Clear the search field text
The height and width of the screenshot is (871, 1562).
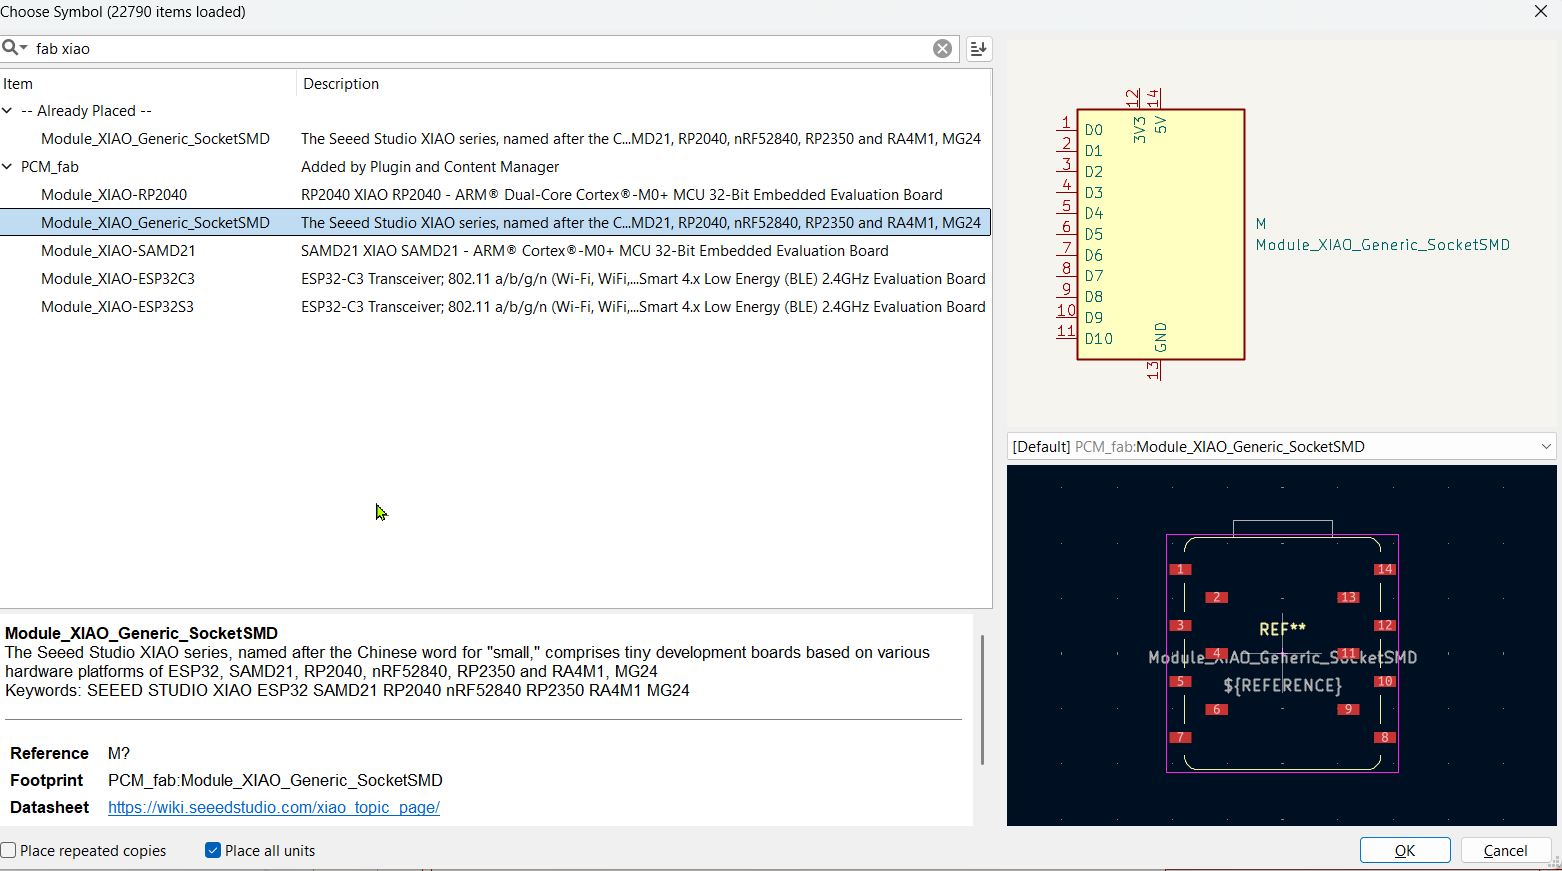pyautogui.click(x=942, y=48)
